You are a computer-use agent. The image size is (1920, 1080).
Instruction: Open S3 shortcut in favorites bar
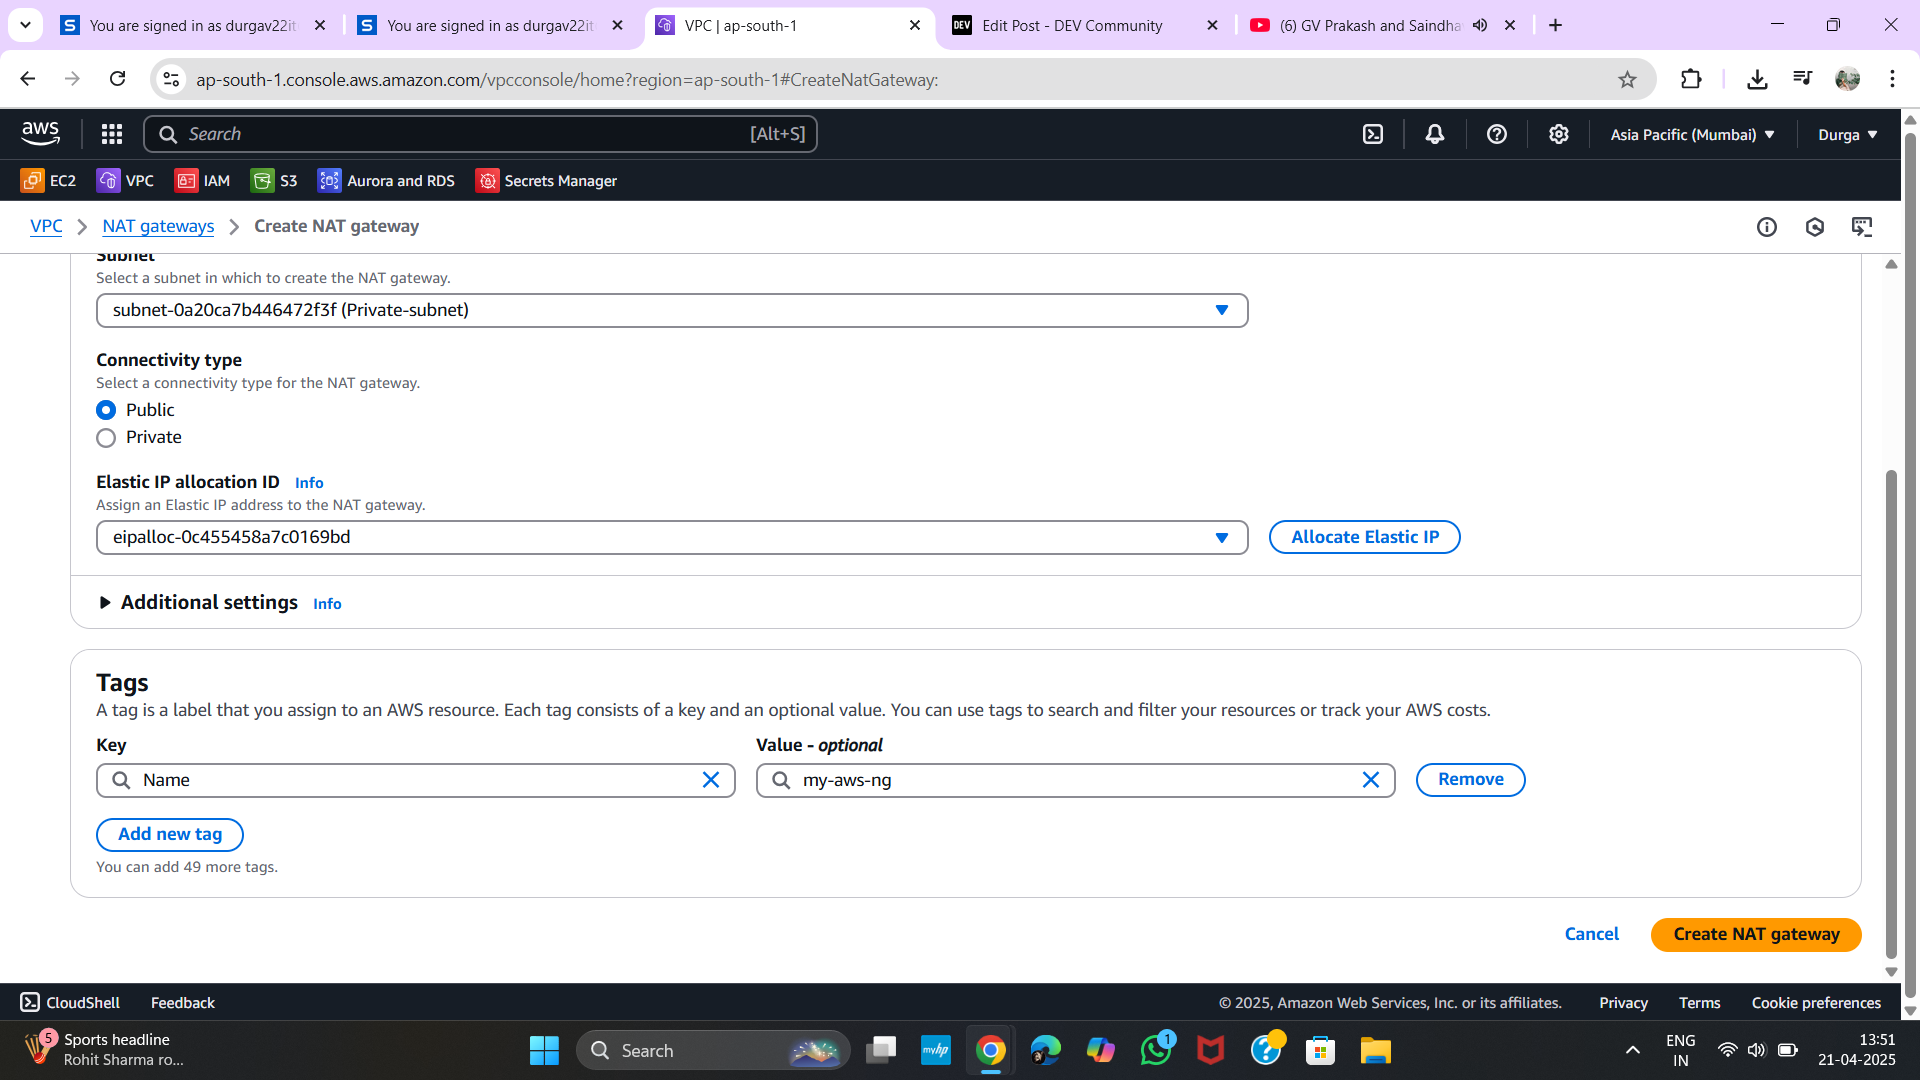274,181
